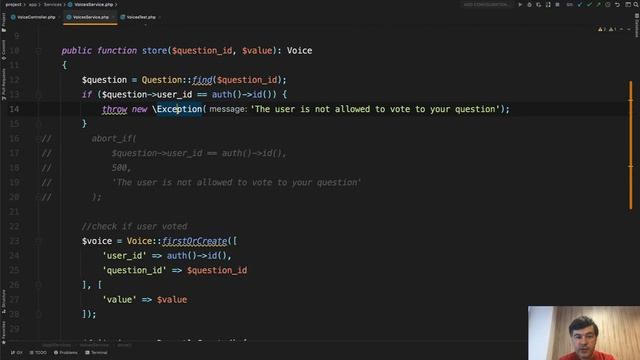640x360 pixels.
Task: Fold the commented abort_if block at line 16
Action: pos(38,139)
